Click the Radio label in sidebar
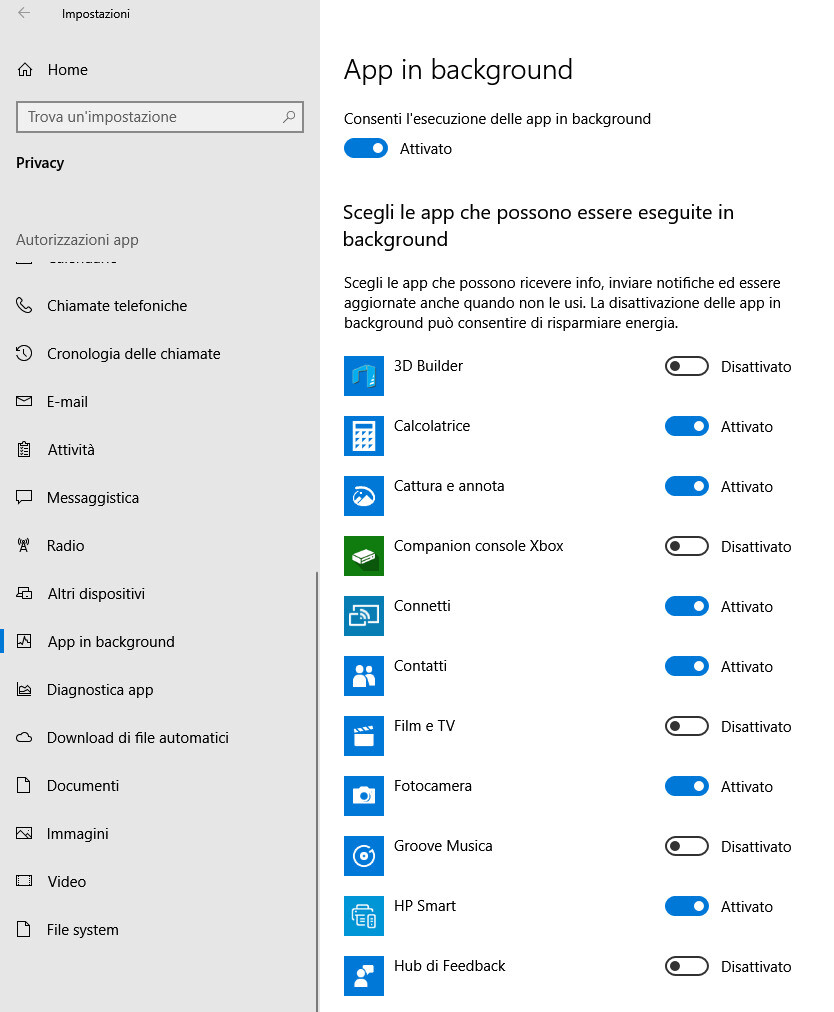This screenshot has width=834, height=1012. pyautogui.click(x=65, y=545)
